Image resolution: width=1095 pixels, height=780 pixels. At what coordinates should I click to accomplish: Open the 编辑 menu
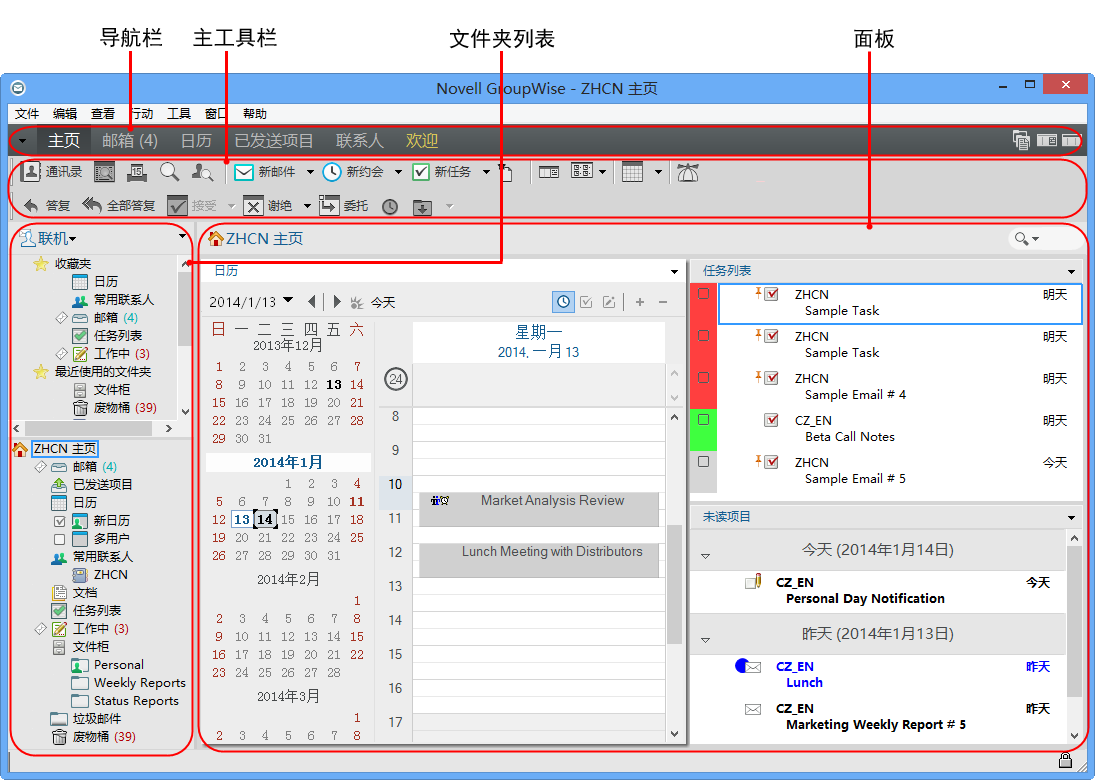pos(65,114)
